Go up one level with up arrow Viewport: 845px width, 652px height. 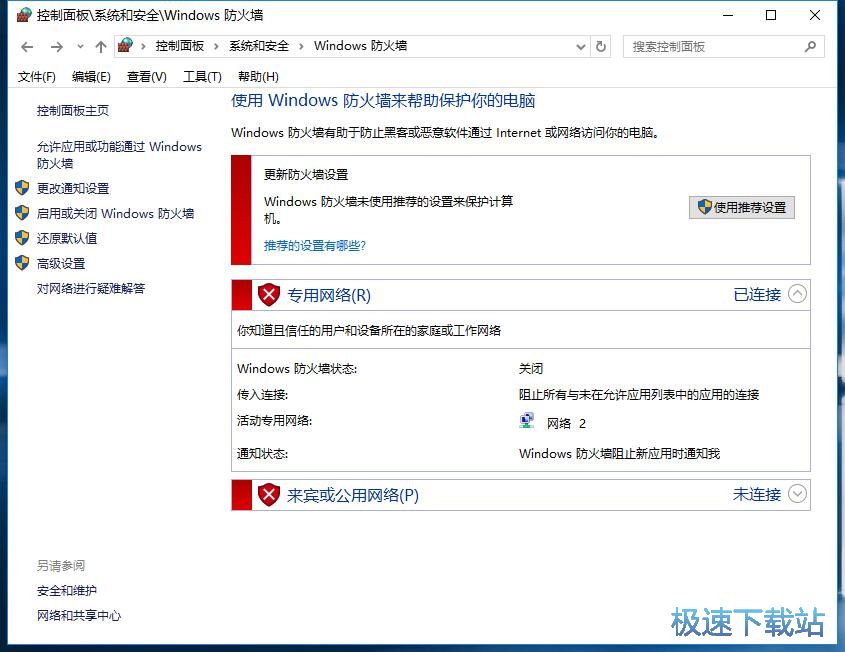click(101, 47)
